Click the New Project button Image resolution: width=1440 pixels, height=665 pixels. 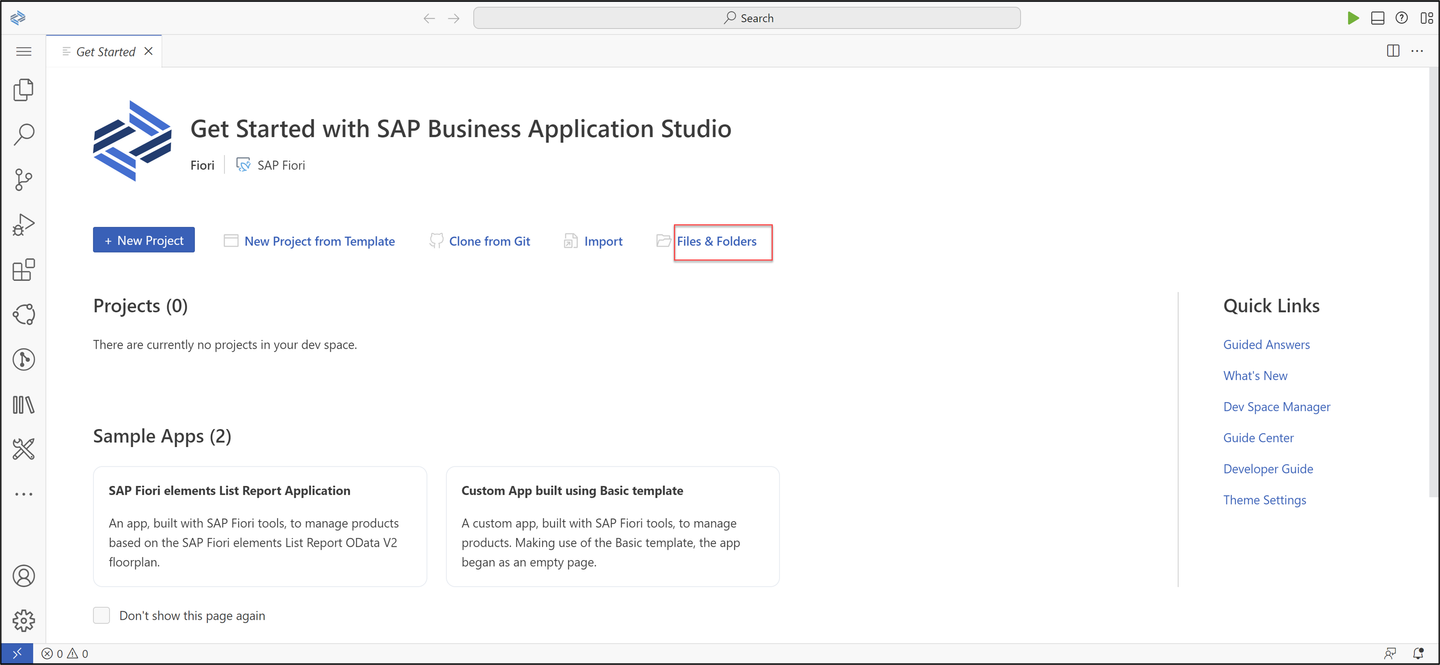(x=144, y=240)
